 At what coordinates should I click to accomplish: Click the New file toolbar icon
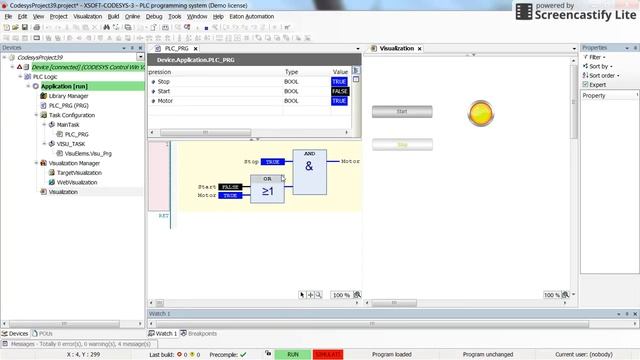pos(7,27)
